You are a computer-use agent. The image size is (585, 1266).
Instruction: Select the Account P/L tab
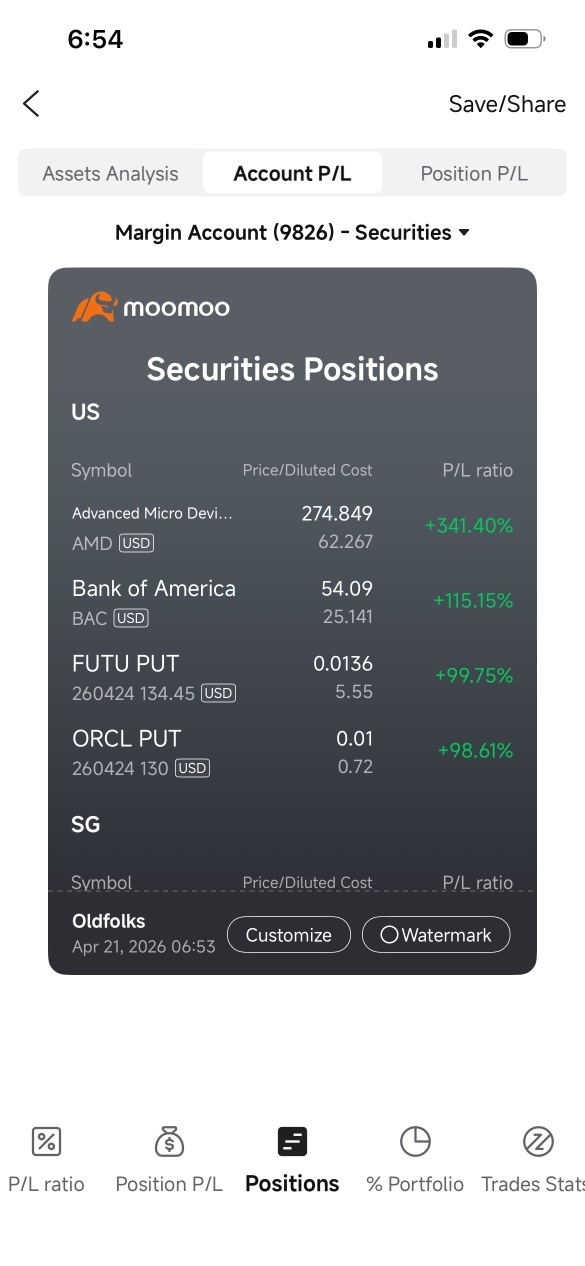292,173
